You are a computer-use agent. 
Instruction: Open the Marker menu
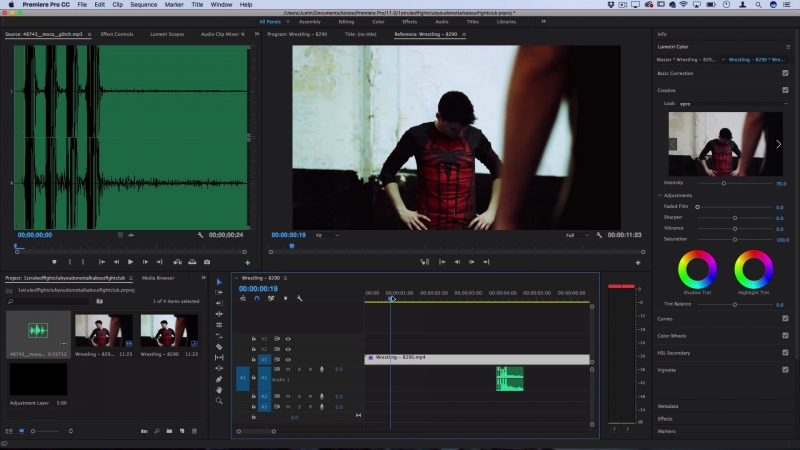174,5
